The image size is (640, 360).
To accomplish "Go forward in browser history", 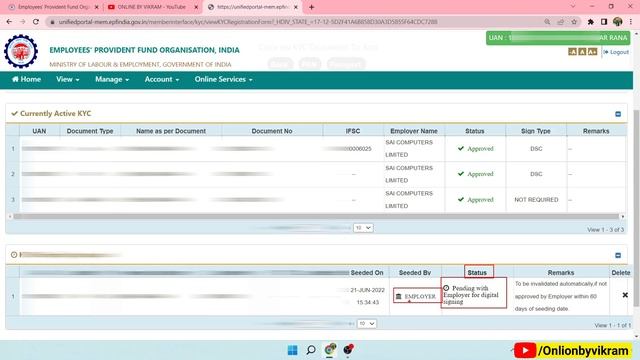I will click(x=22, y=22).
